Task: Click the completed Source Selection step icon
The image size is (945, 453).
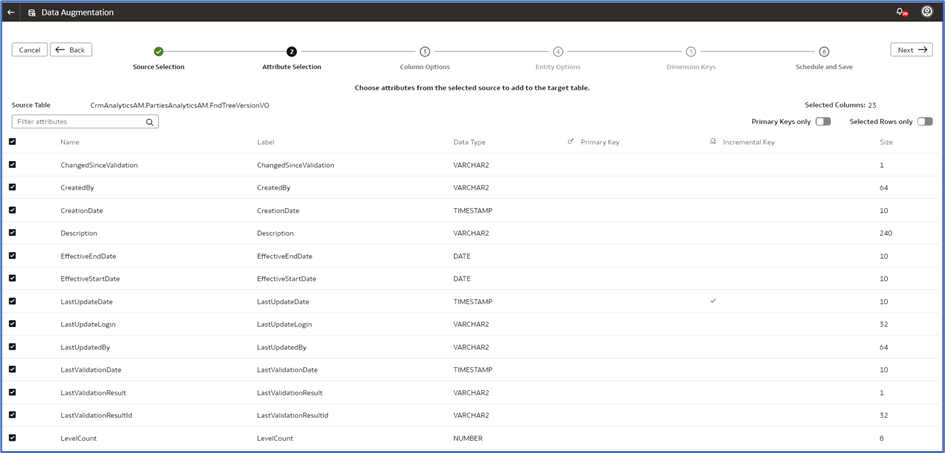Action: point(158,51)
